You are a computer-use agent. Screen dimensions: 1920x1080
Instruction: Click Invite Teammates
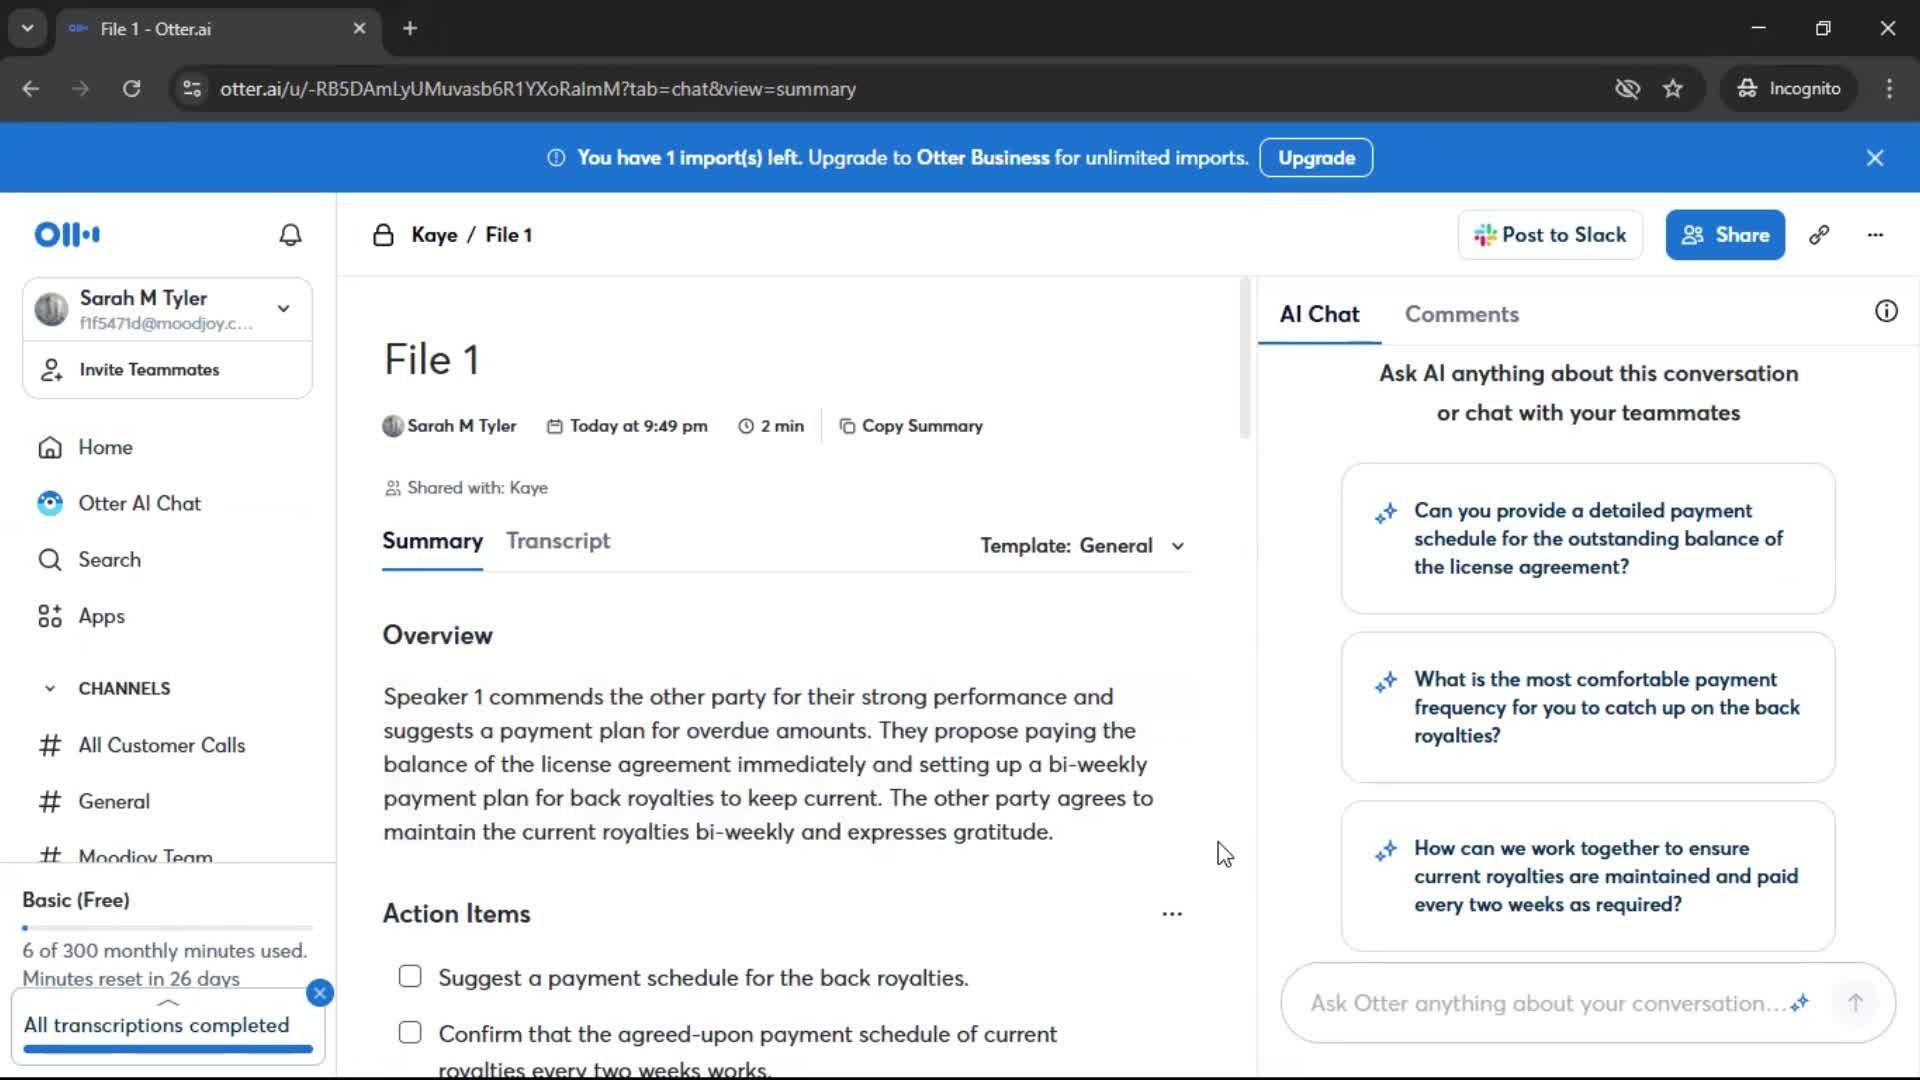(168, 370)
